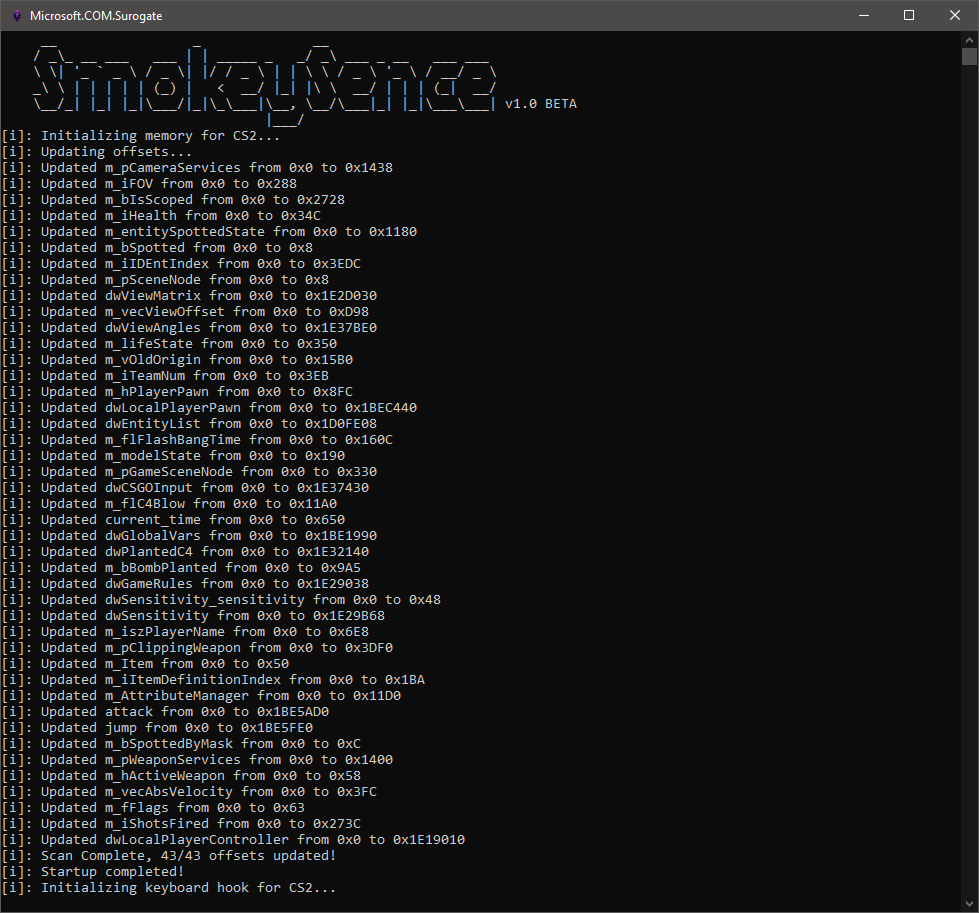Click the 'Updated m_iTeamNum' line
Screen dimensions: 979x913
point(165,376)
